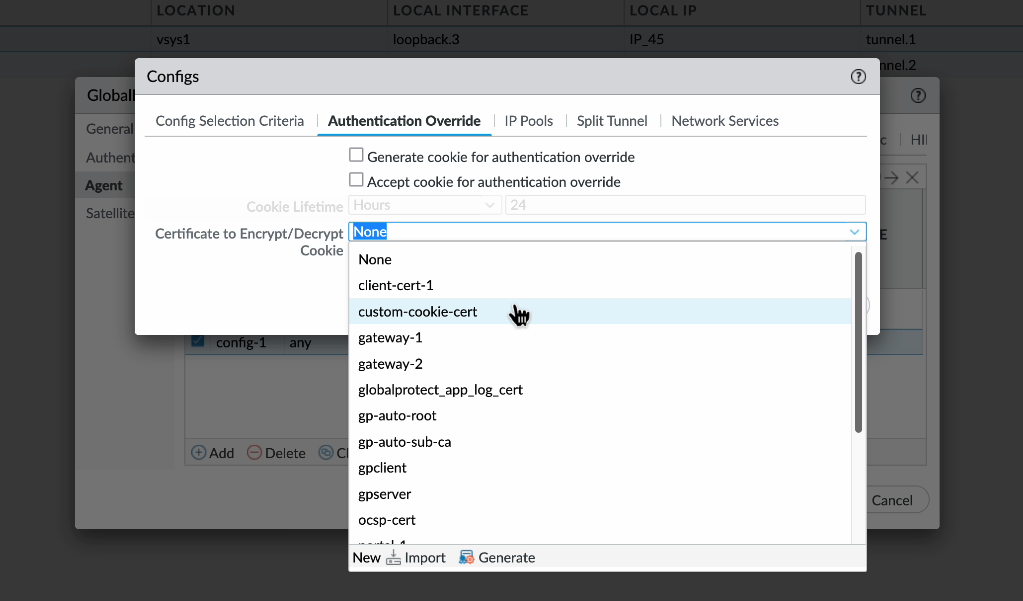This screenshot has height=601, width=1023.
Task: Click the GlobalProtect Gateway help icon
Action: [917, 95]
